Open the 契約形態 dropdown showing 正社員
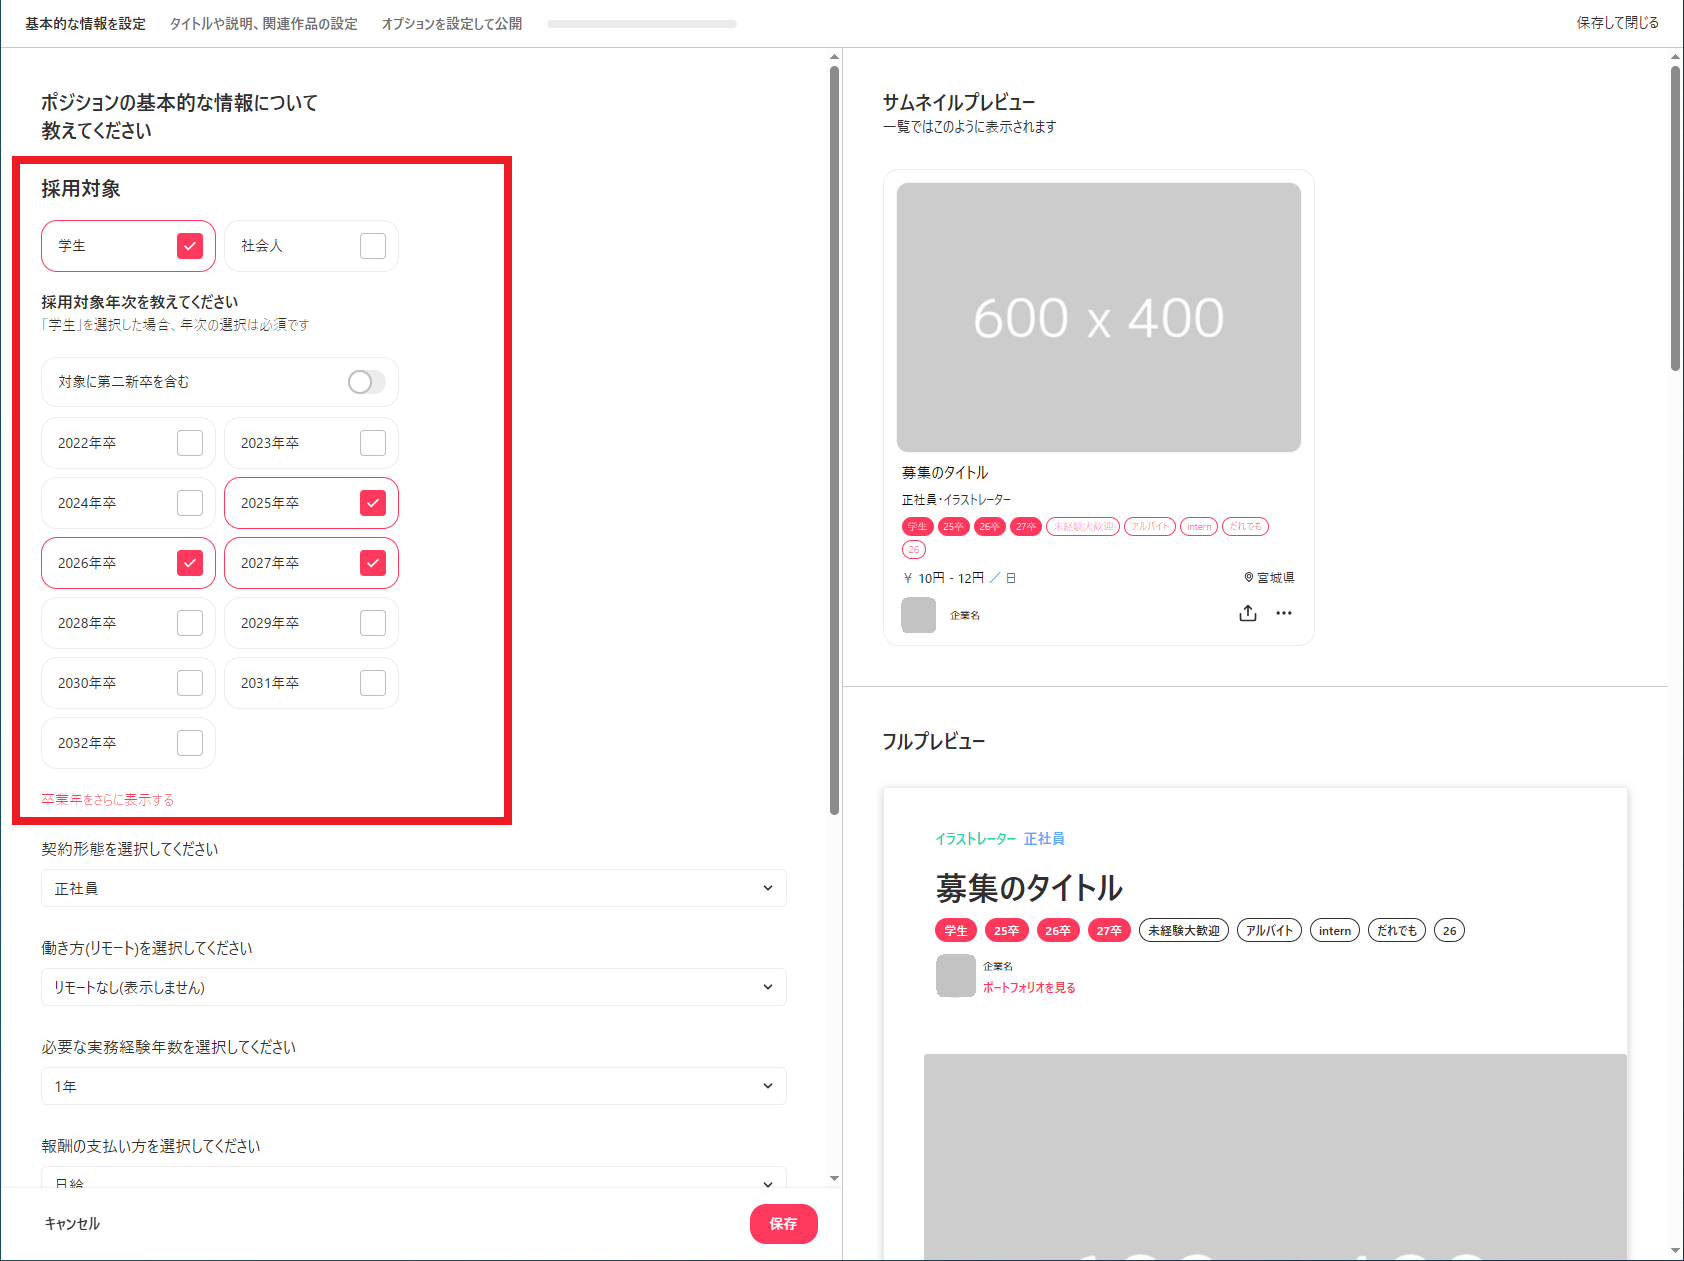The image size is (1684, 1261). (x=413, y=887)
